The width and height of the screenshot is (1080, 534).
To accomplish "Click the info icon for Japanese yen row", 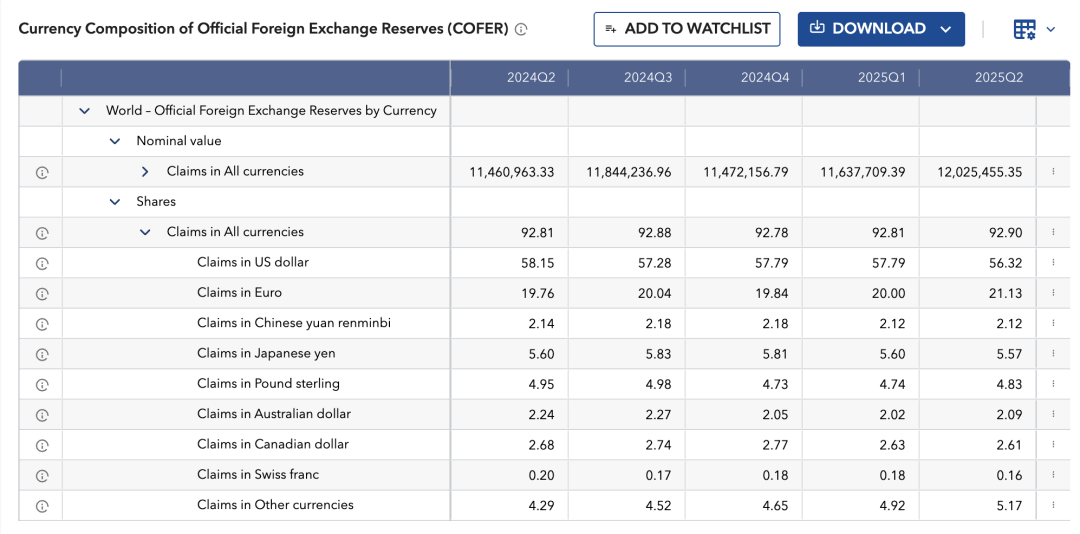I will [42, 354].
